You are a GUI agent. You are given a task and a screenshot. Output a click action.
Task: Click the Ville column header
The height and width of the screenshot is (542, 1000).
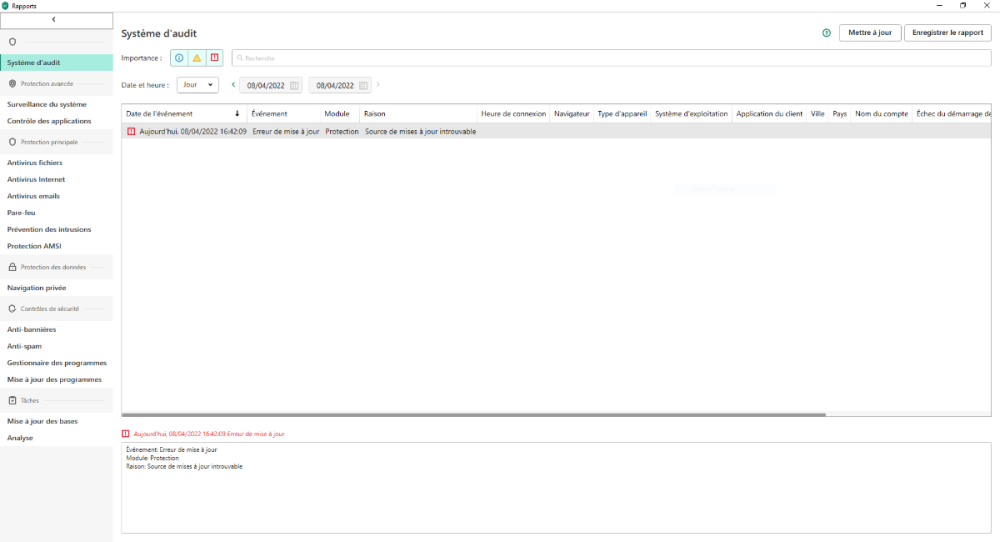tap(818, 114)
